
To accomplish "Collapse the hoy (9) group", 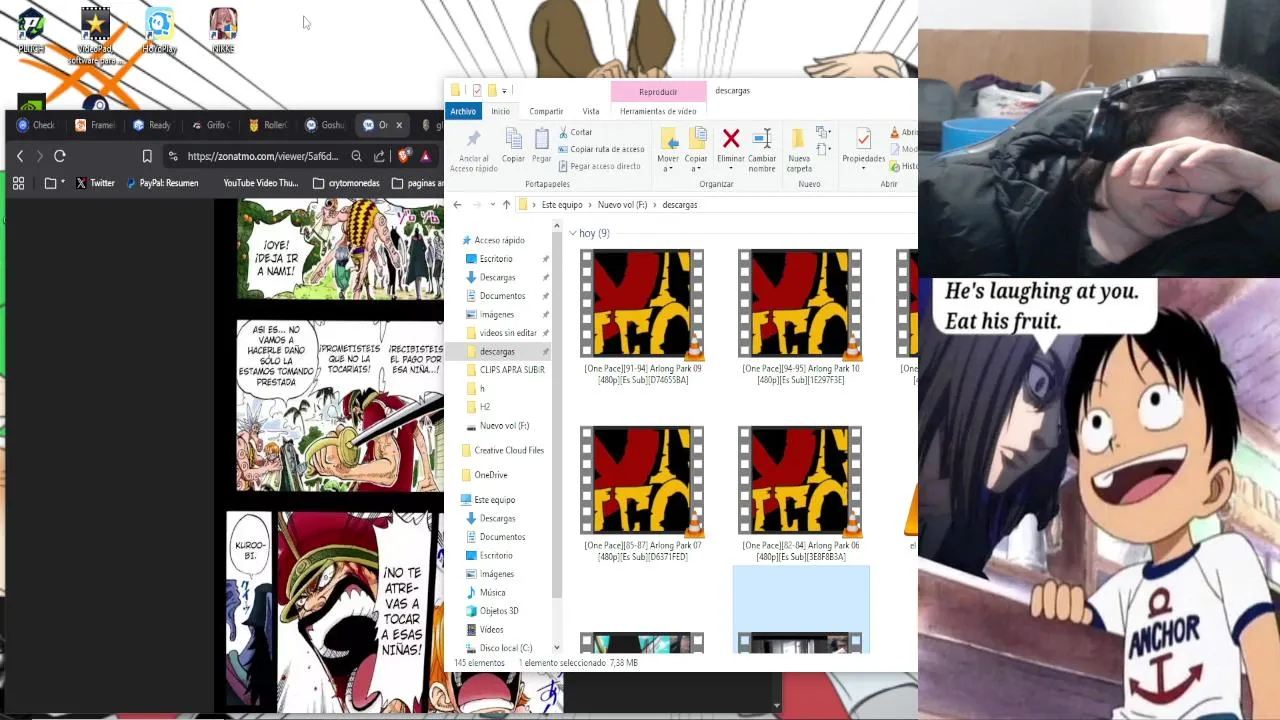I will (x=572, y=233).
